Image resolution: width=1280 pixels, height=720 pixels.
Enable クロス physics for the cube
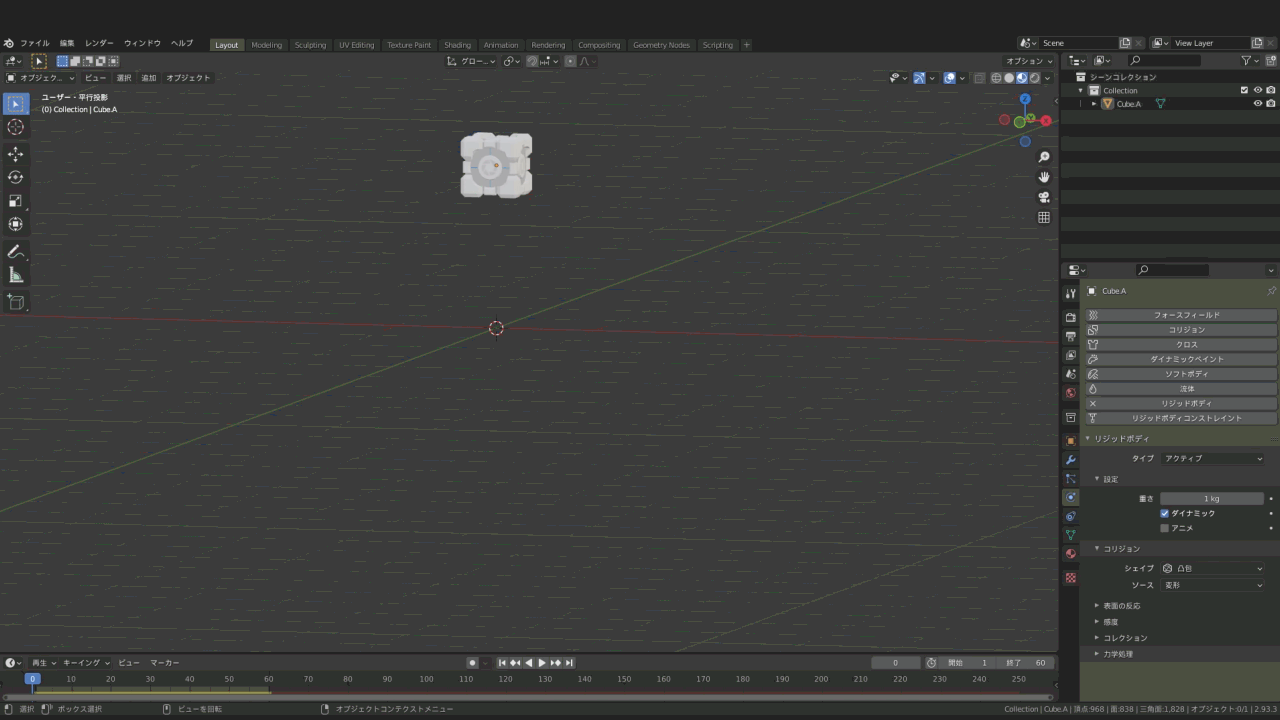(x=1186, y=344)
